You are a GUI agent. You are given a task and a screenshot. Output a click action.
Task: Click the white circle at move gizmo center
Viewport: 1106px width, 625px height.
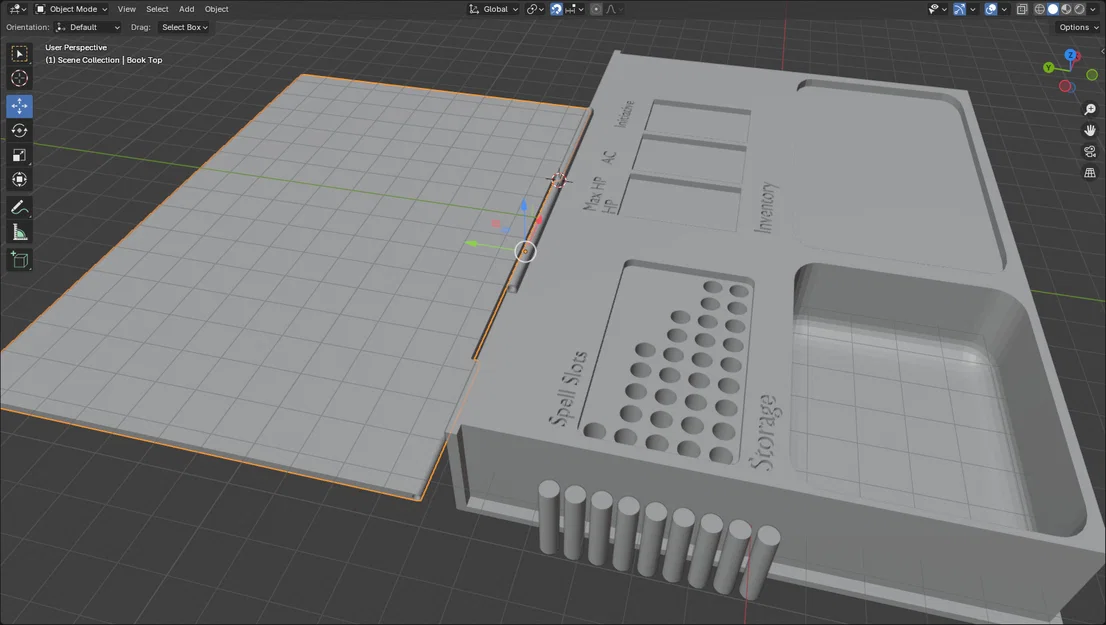525,251
